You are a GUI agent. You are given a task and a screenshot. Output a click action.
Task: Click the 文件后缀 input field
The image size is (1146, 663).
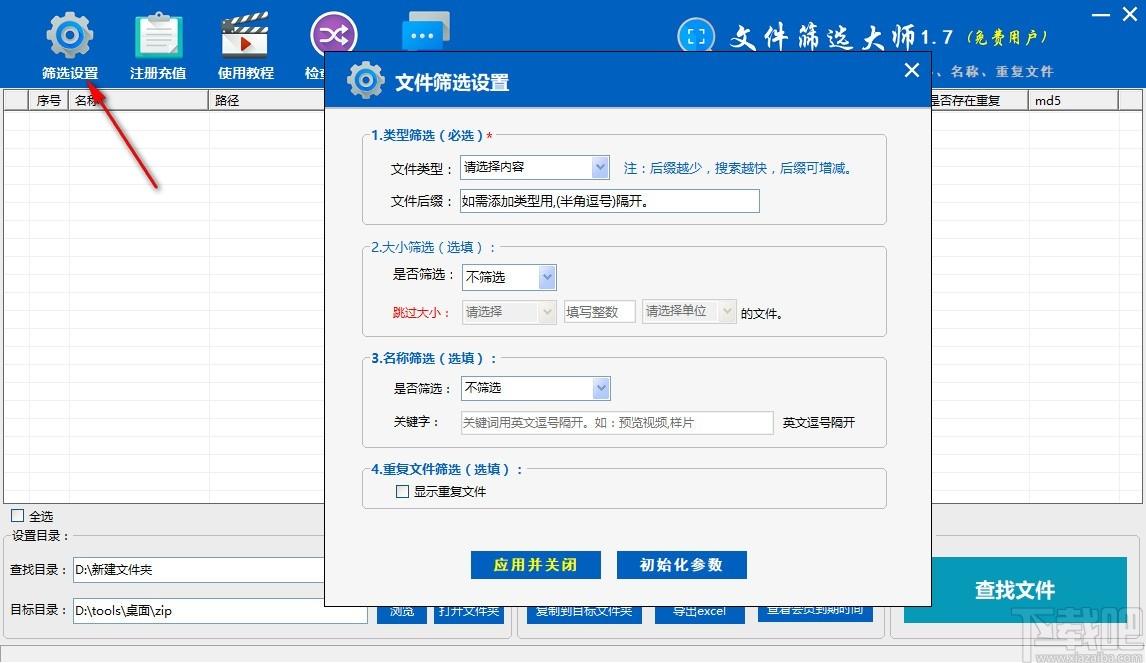click(610, 201)
